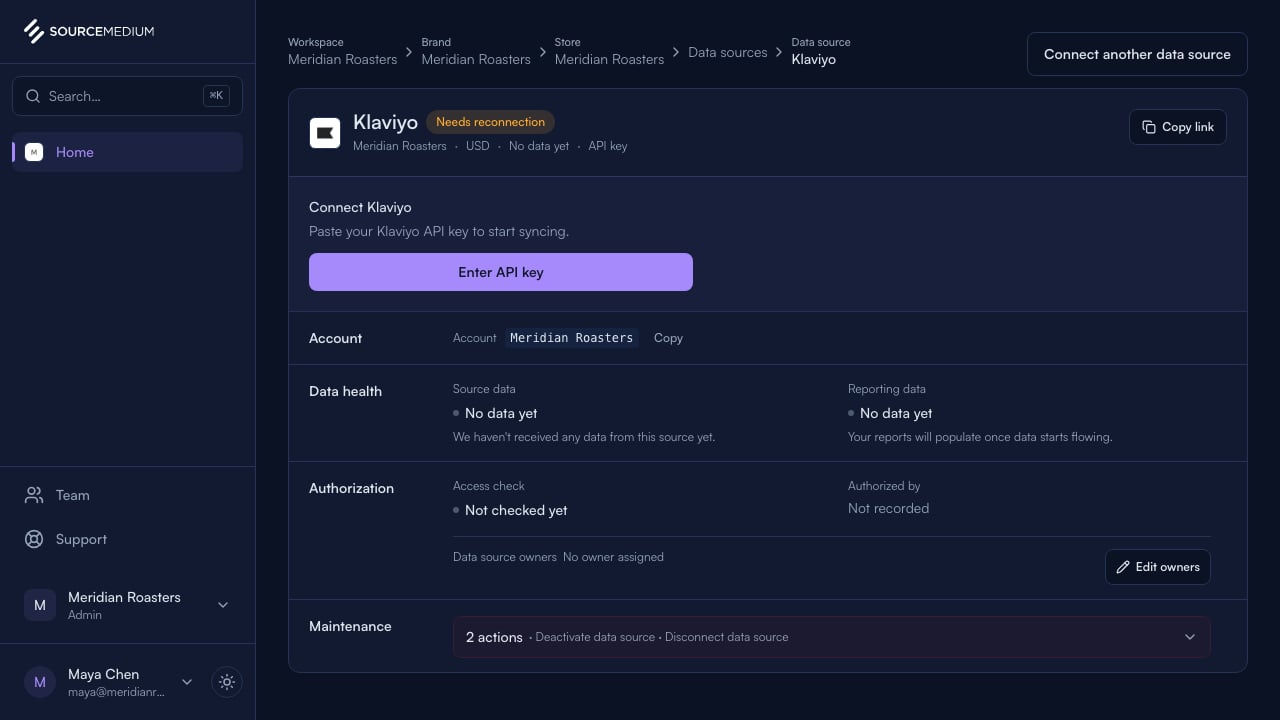1280x720 pixels.
Task: Click the "Not checked yet" access status
Action: coord(516,510)
